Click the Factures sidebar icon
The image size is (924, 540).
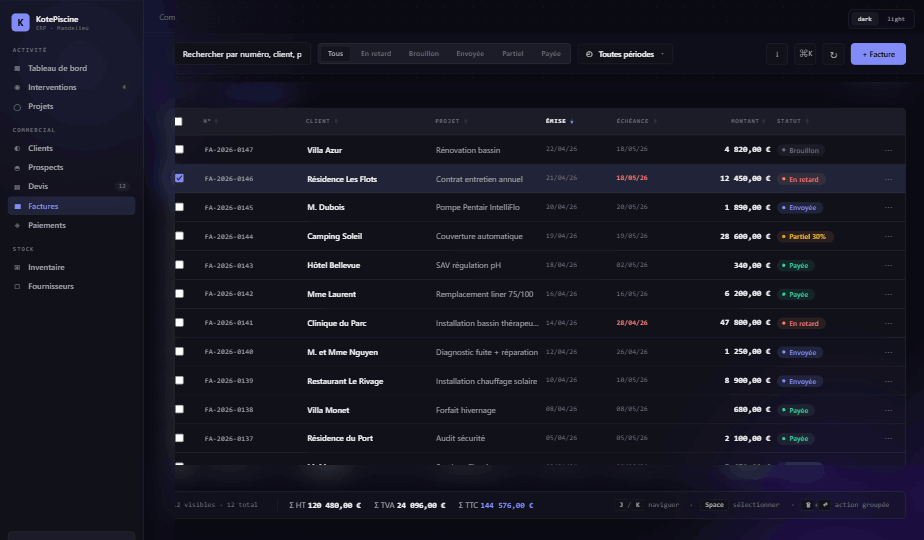[18, 206]
